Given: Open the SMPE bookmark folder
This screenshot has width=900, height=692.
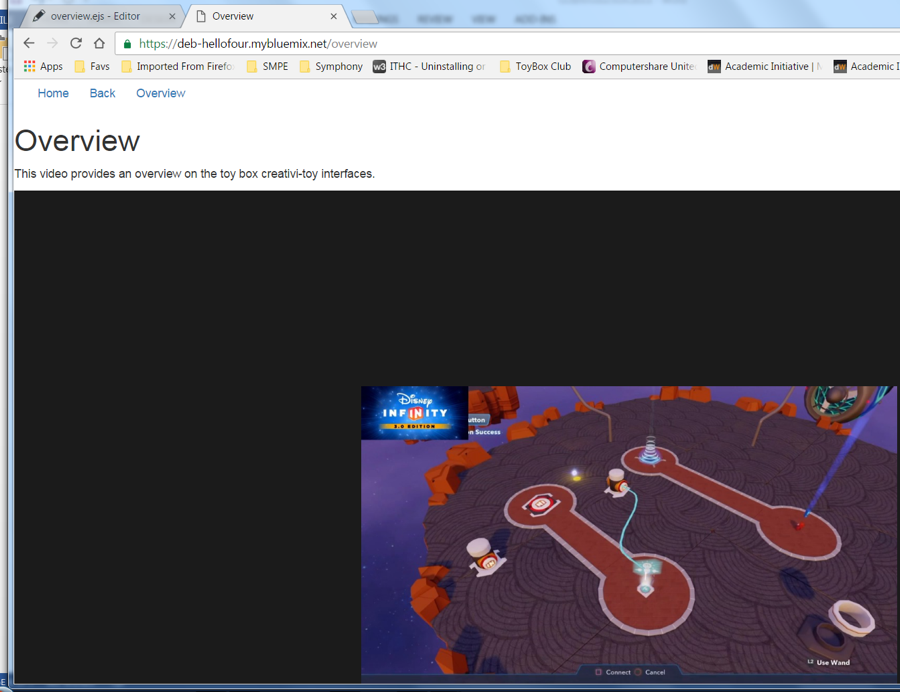Looking at the screenshot, I should point(267,66).
